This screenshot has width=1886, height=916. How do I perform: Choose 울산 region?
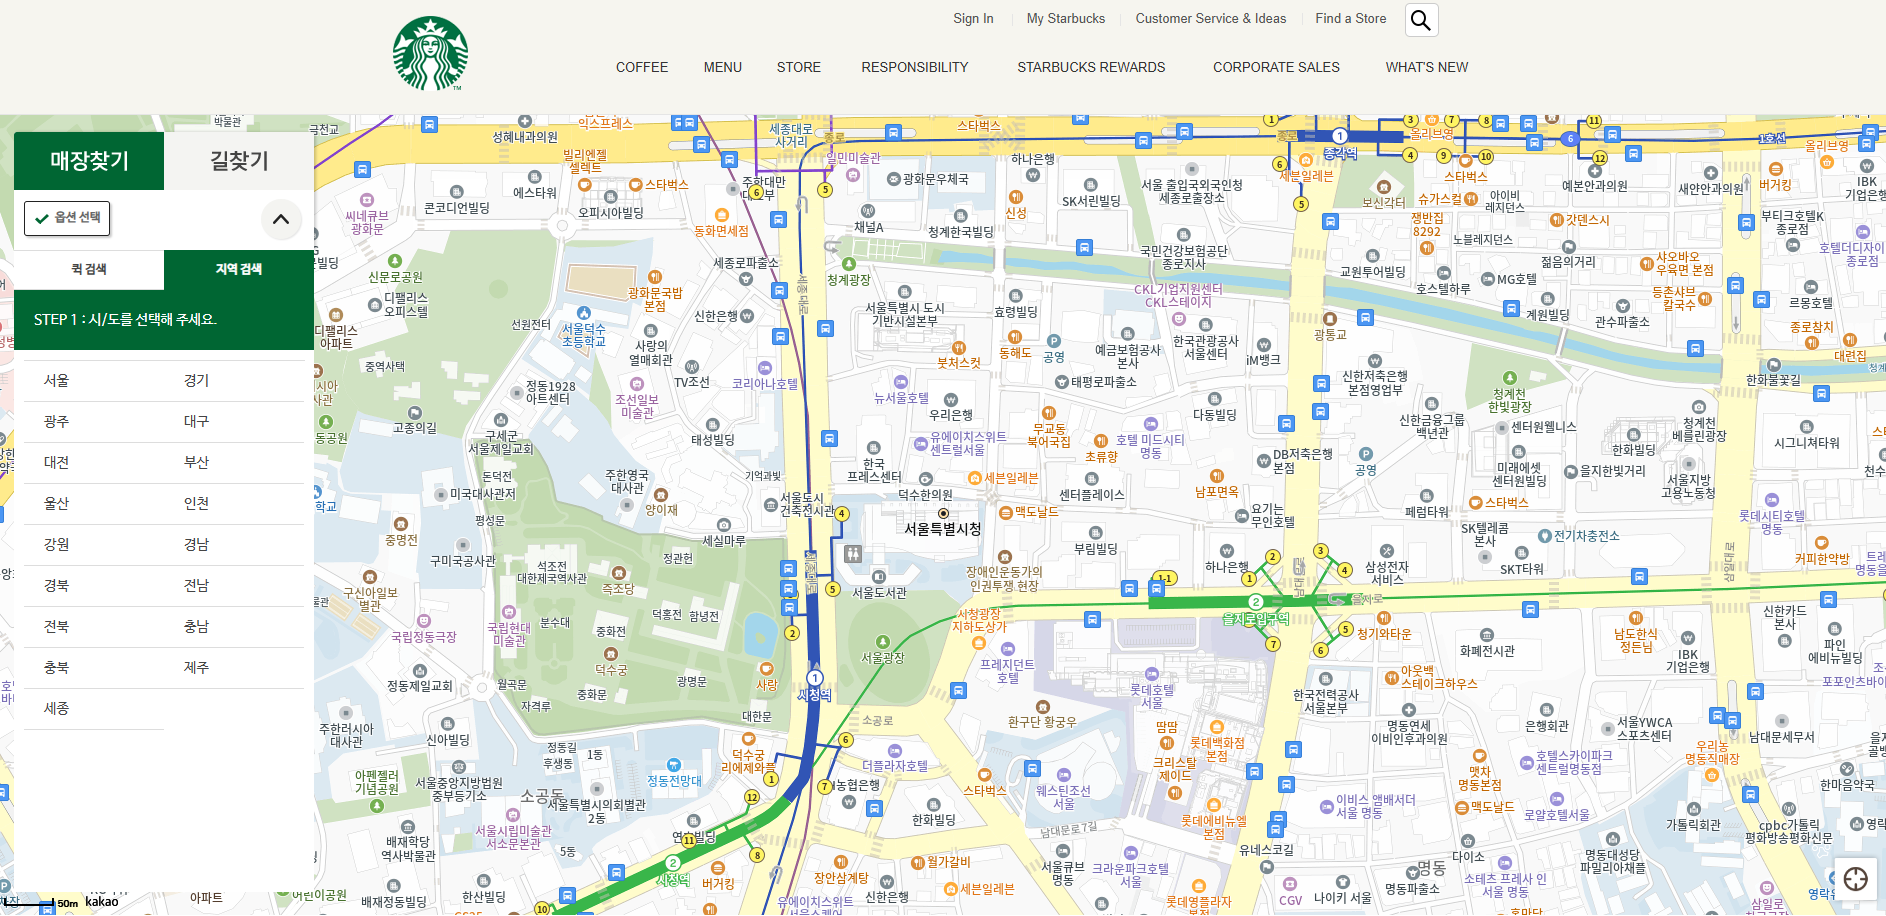pyautogui.click(x=57, y=504)
